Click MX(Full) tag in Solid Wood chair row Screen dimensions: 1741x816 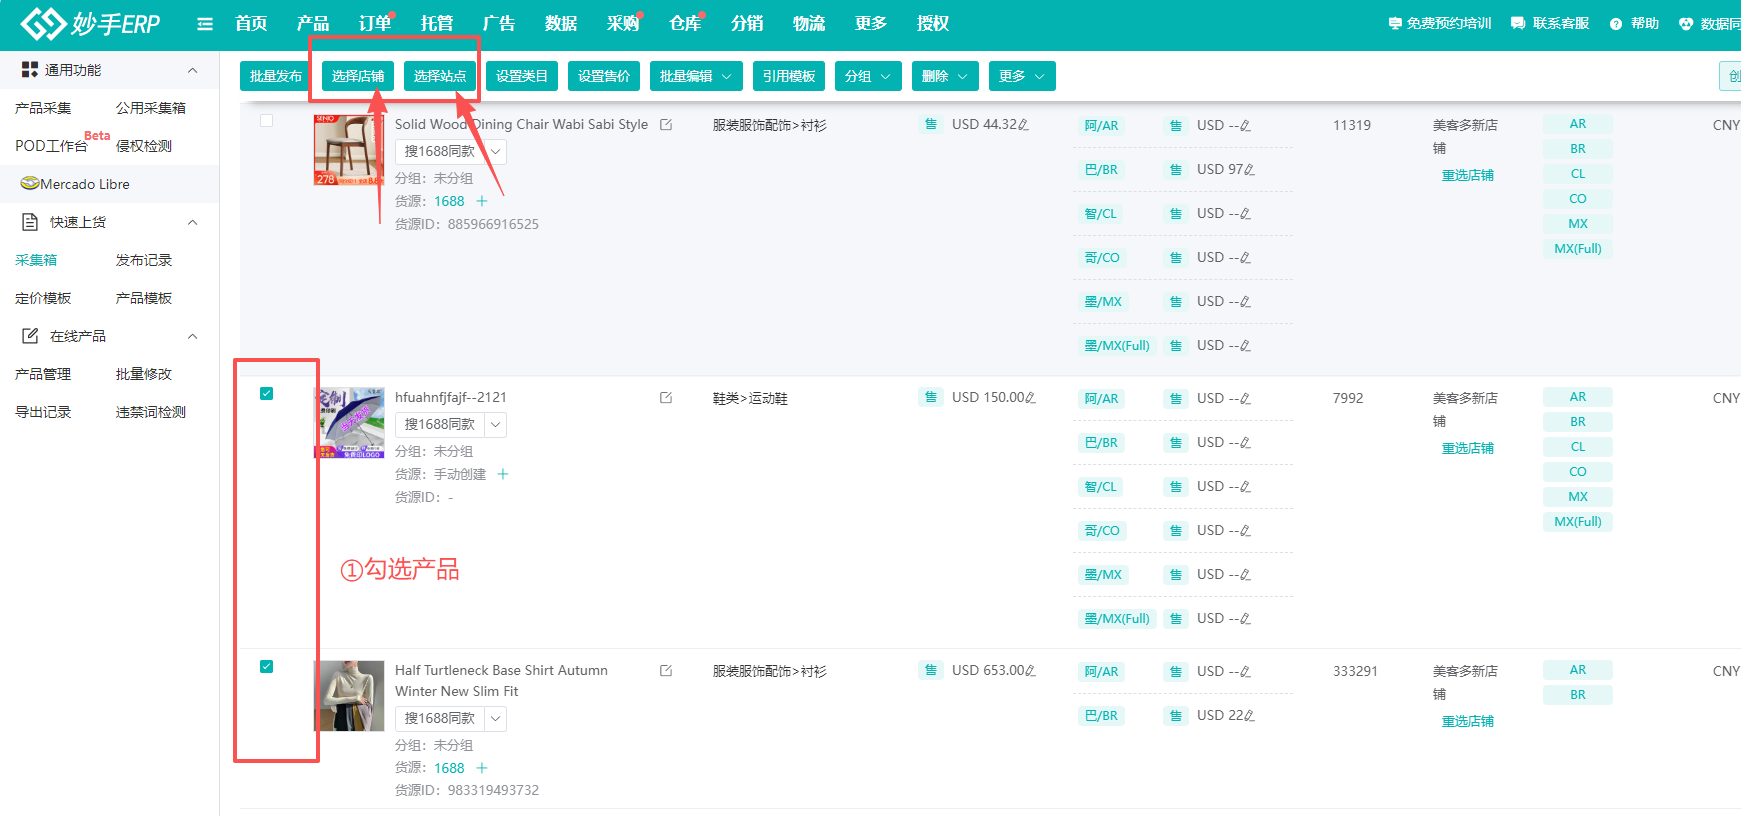pyautogui.click(x=1578, y=249)
